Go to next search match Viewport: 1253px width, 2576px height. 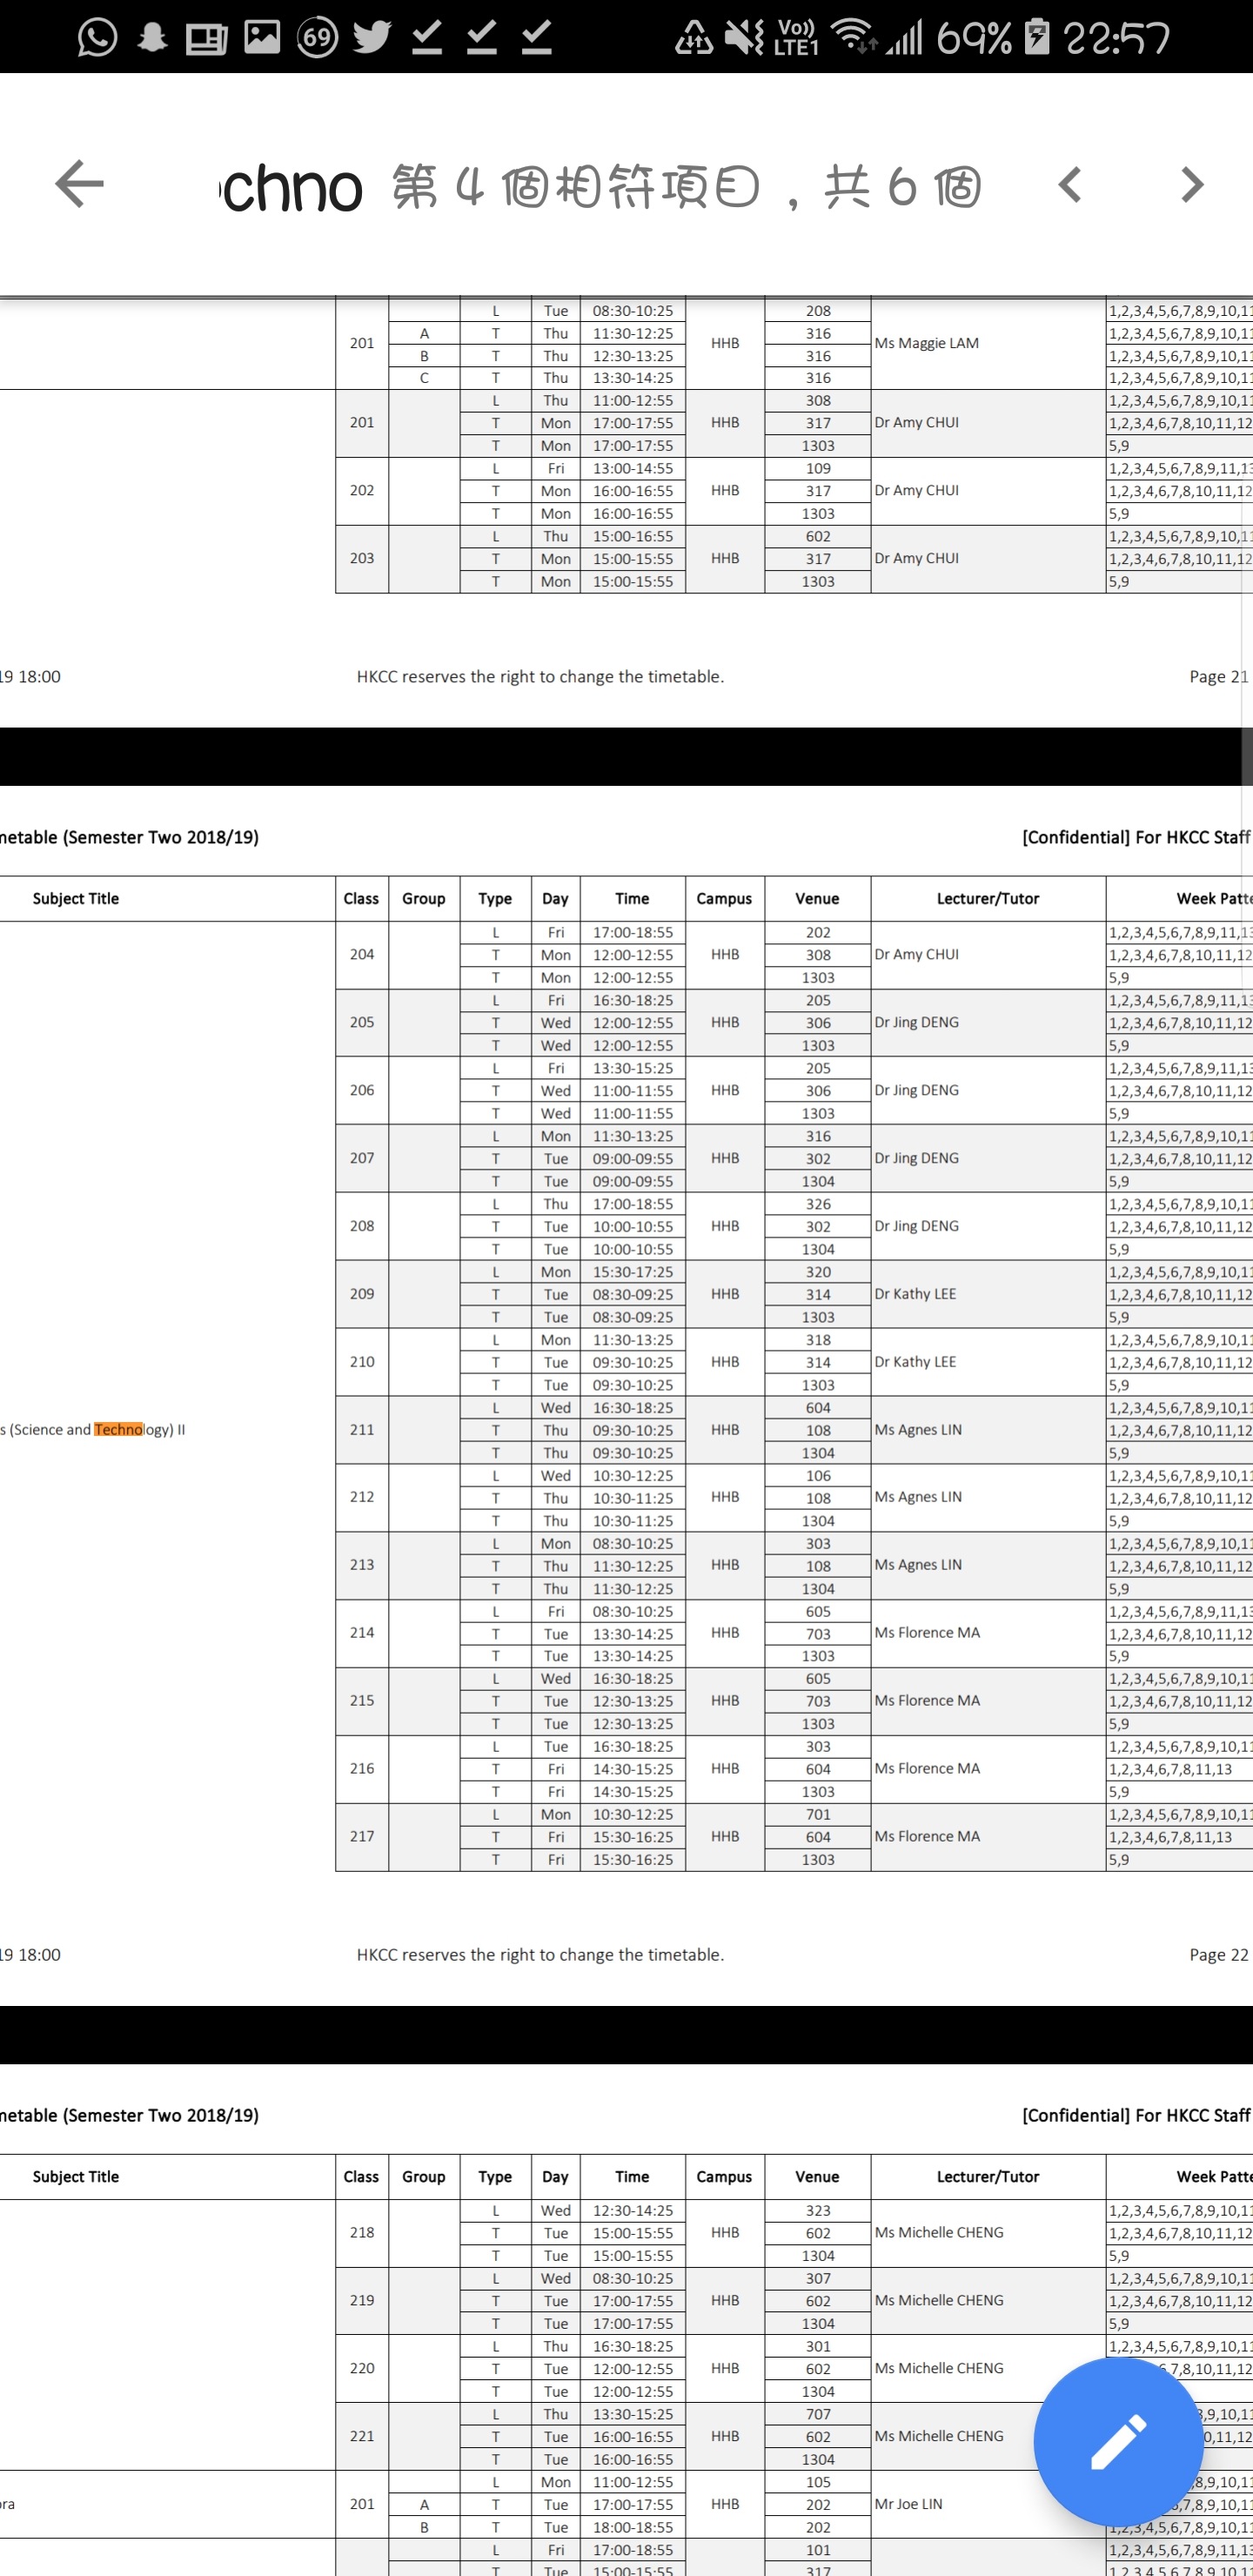pos(1191,185)
